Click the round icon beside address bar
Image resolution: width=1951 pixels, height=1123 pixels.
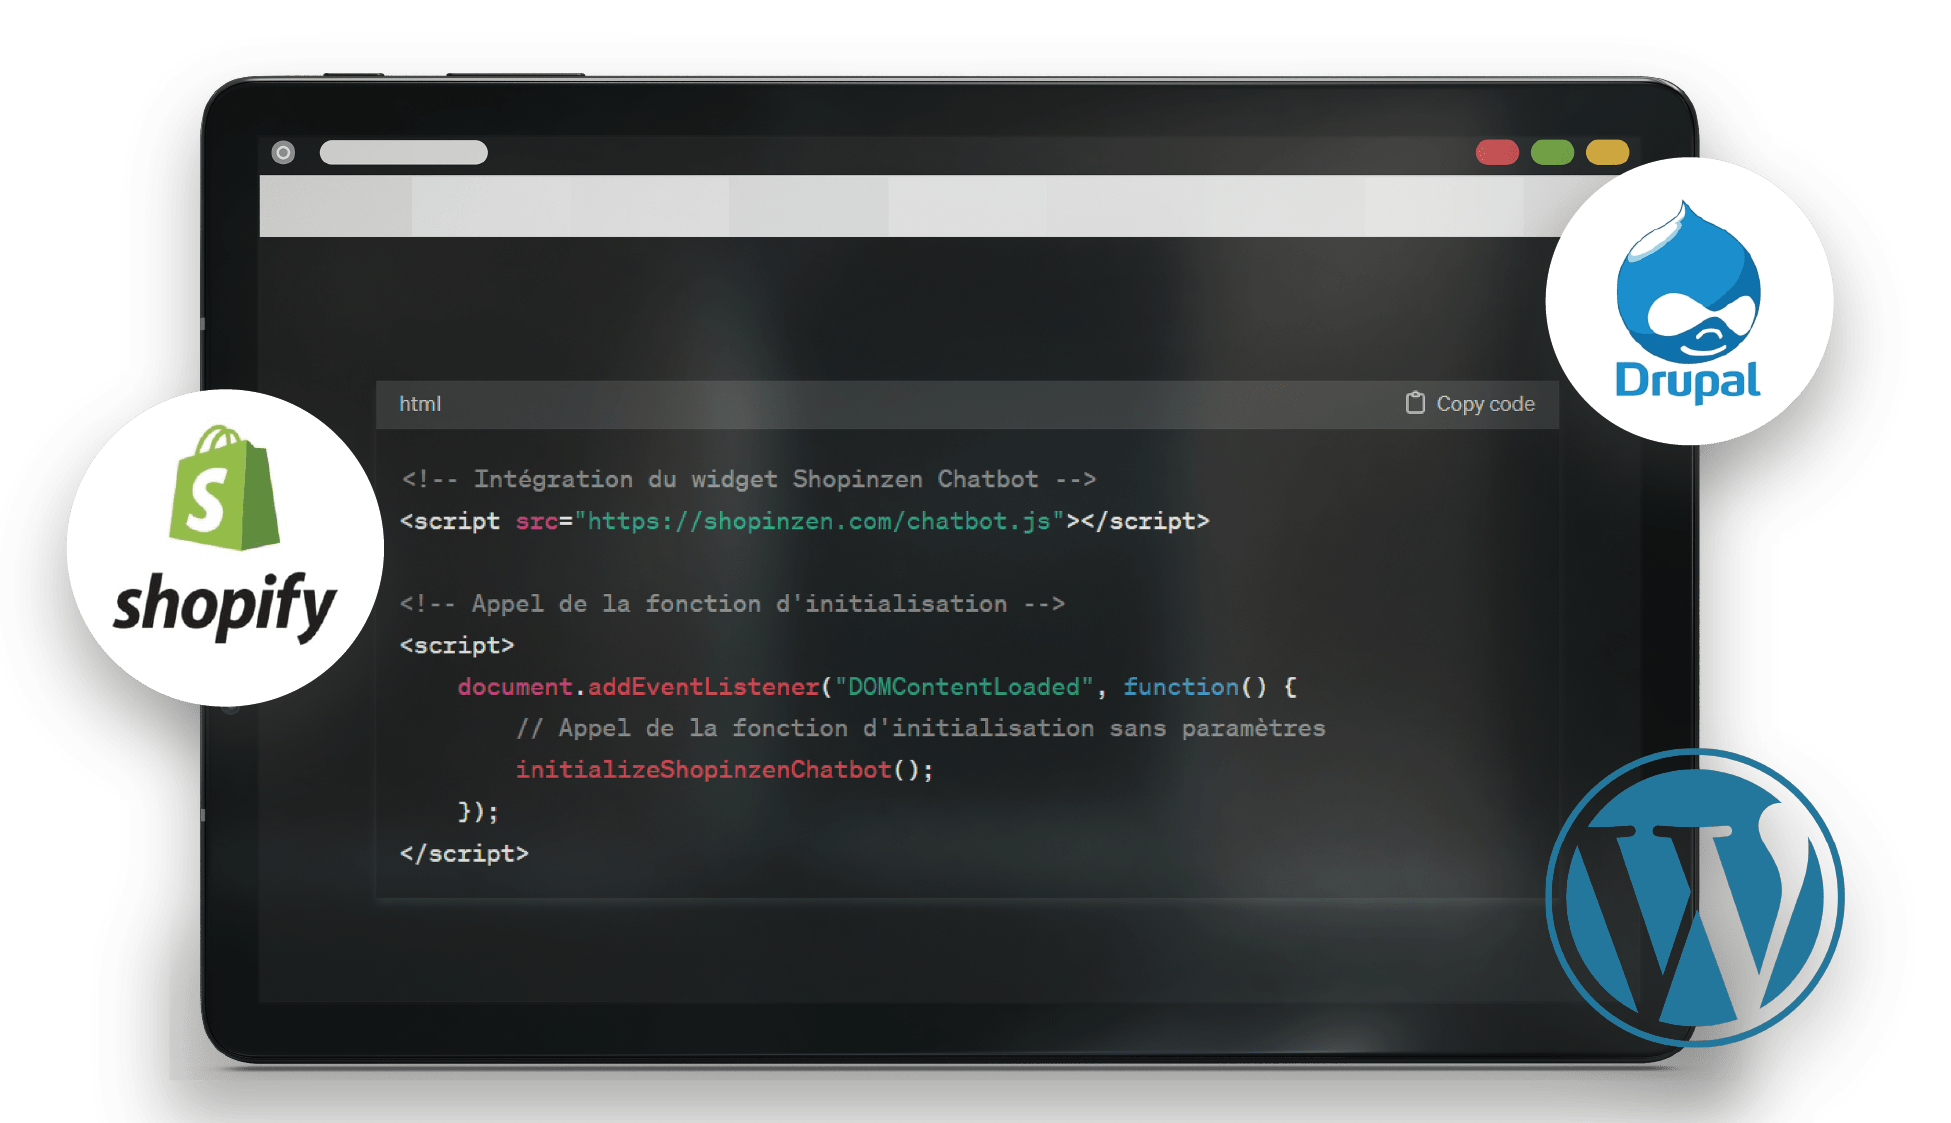283,152
